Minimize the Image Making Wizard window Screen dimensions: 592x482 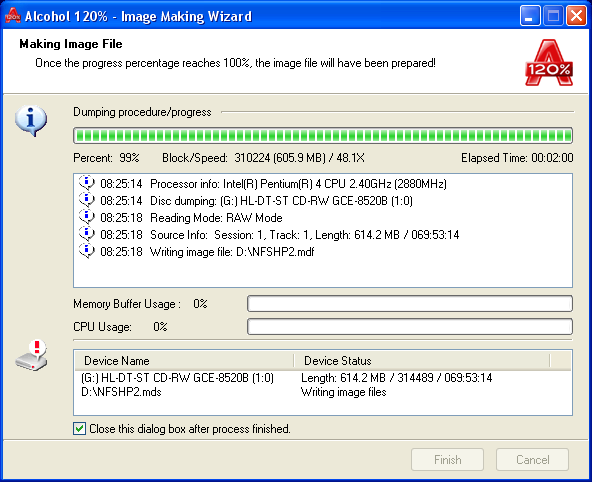pyautogui.click(x=530, y=16)
